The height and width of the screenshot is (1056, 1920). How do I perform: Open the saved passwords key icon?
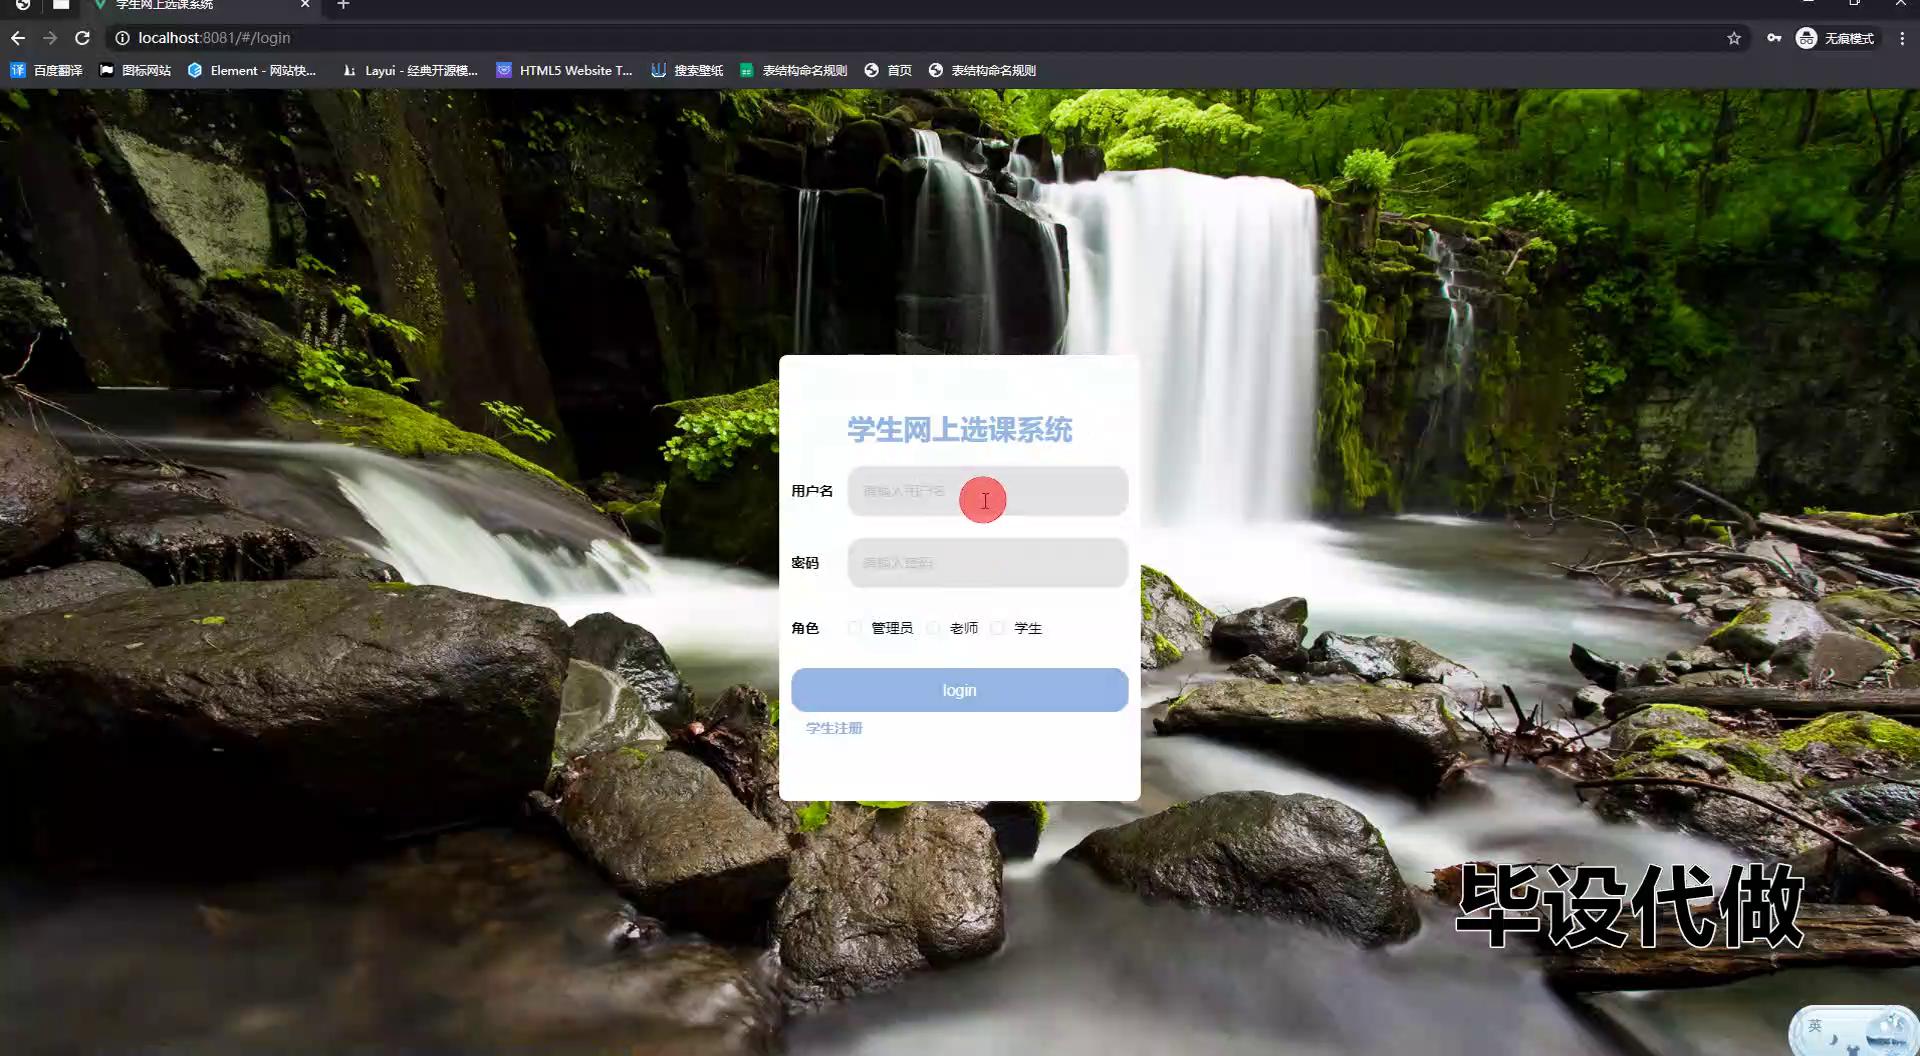[1774, 38]
